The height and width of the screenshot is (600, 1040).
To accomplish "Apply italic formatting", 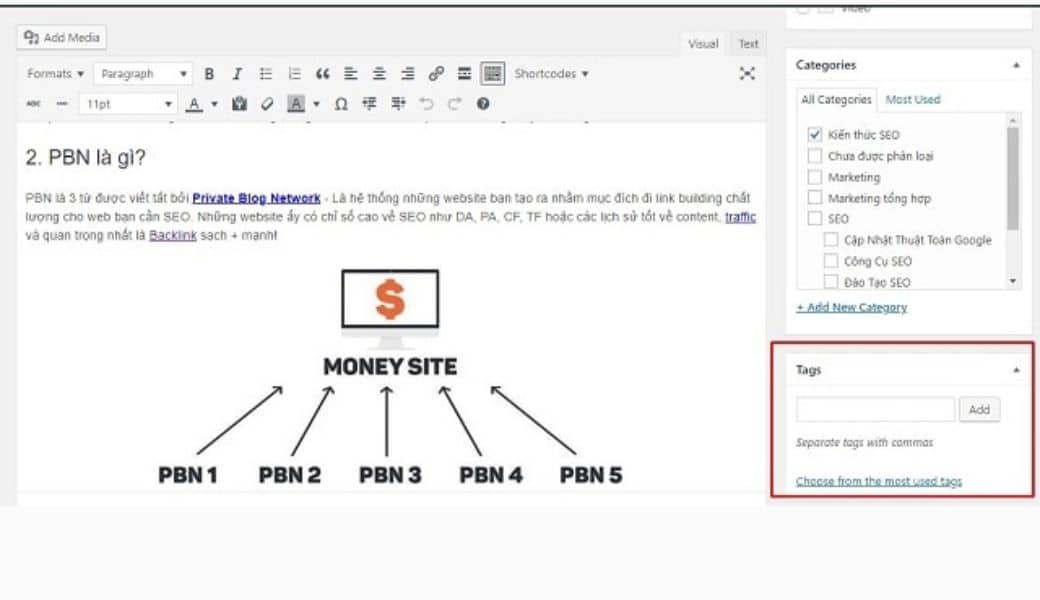I will click(237, 74).
